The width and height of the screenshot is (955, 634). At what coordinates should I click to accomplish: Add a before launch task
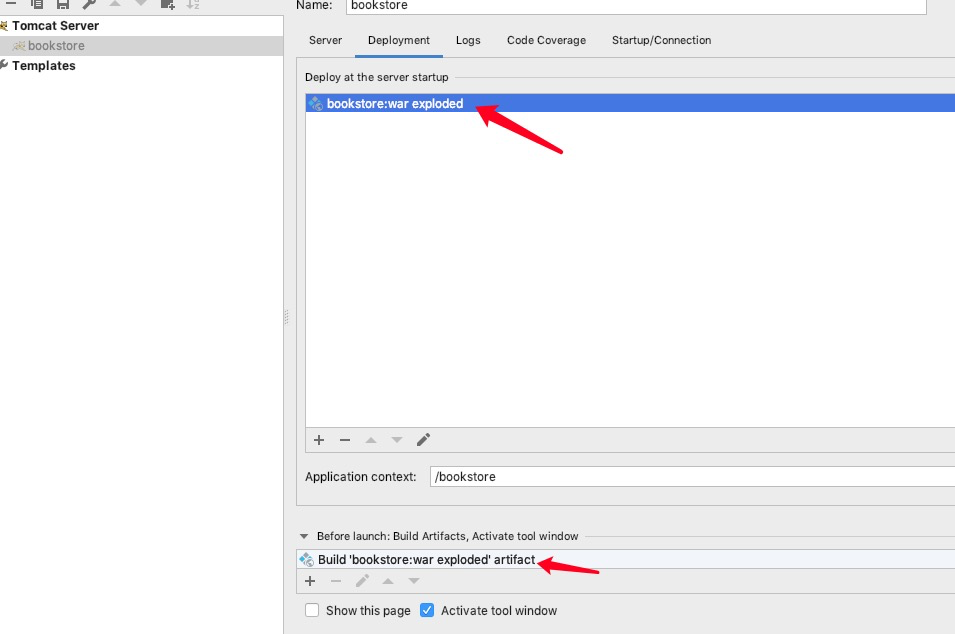(x=310, y=581)
